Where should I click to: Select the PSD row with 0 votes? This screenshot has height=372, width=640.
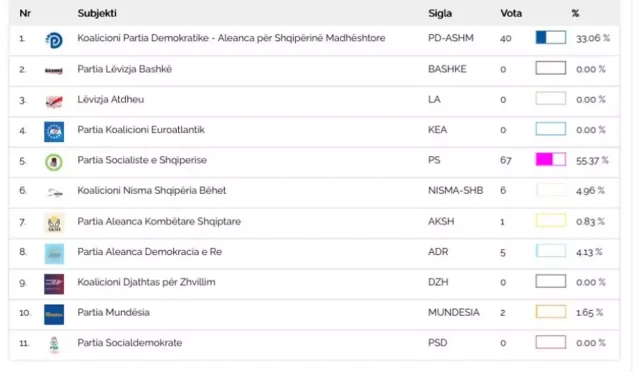click(313, 345)
